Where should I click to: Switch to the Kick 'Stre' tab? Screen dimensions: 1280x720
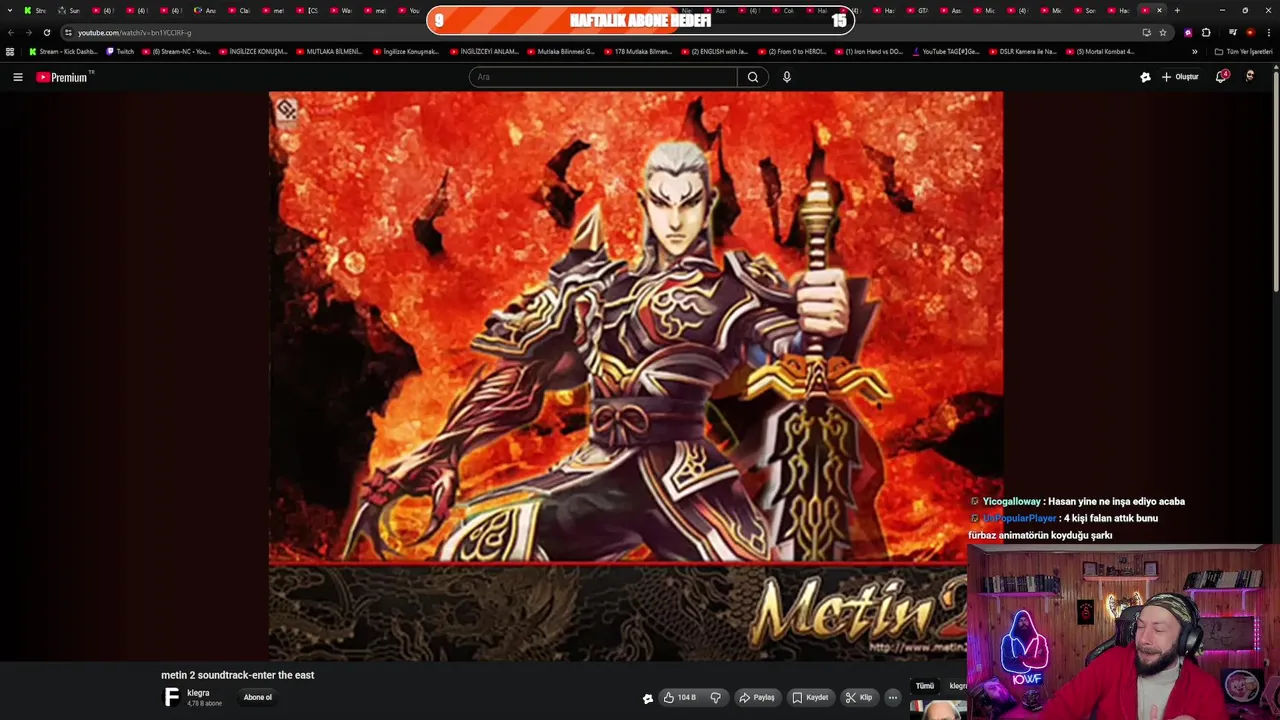click(x=35, y=10)
